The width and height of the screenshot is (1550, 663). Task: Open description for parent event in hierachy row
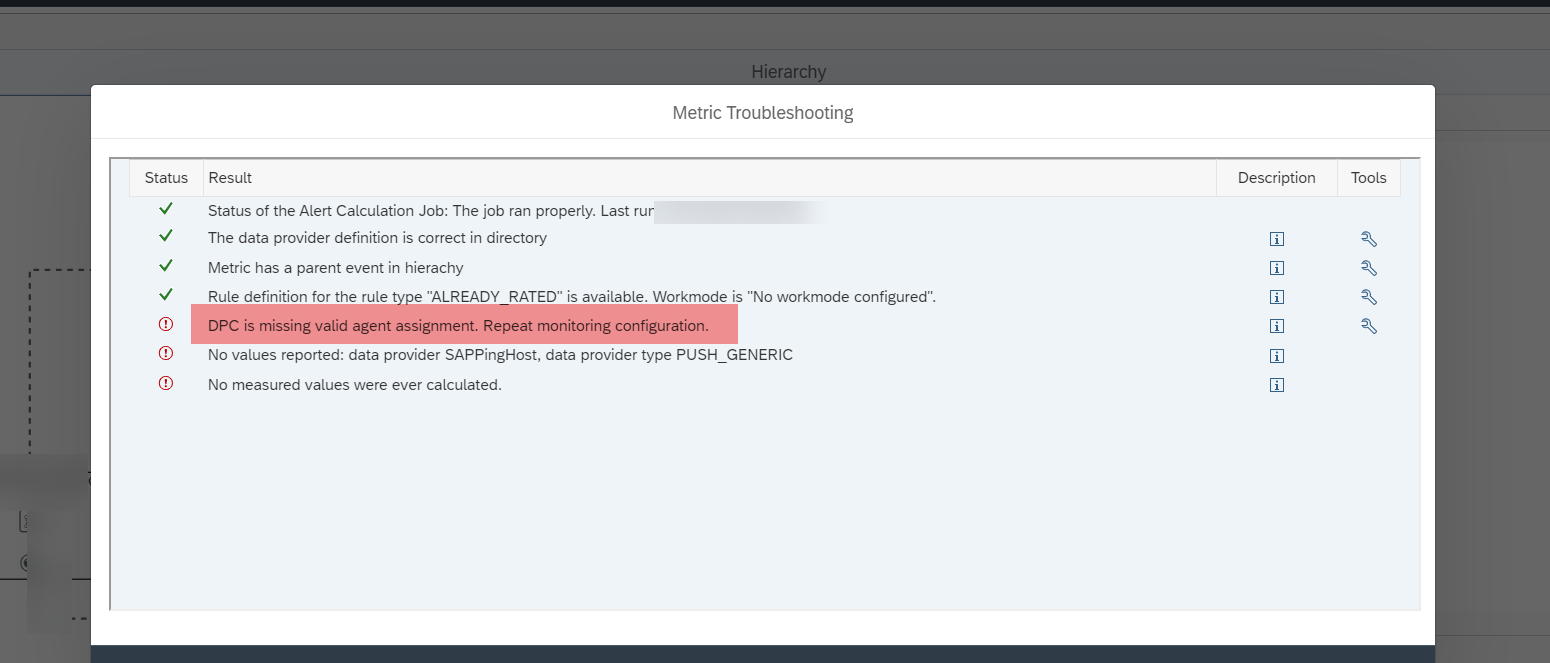(1276, 268)
